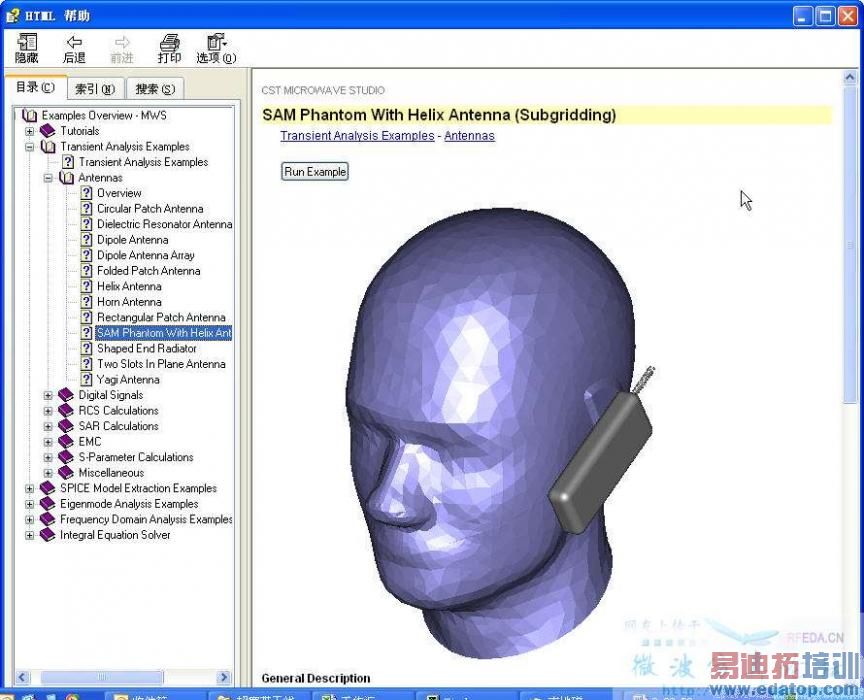This screenshot has width=864, height=700.
Task: Follow the Antennas breadcrumb link in the topic
Action: [469, 136]
